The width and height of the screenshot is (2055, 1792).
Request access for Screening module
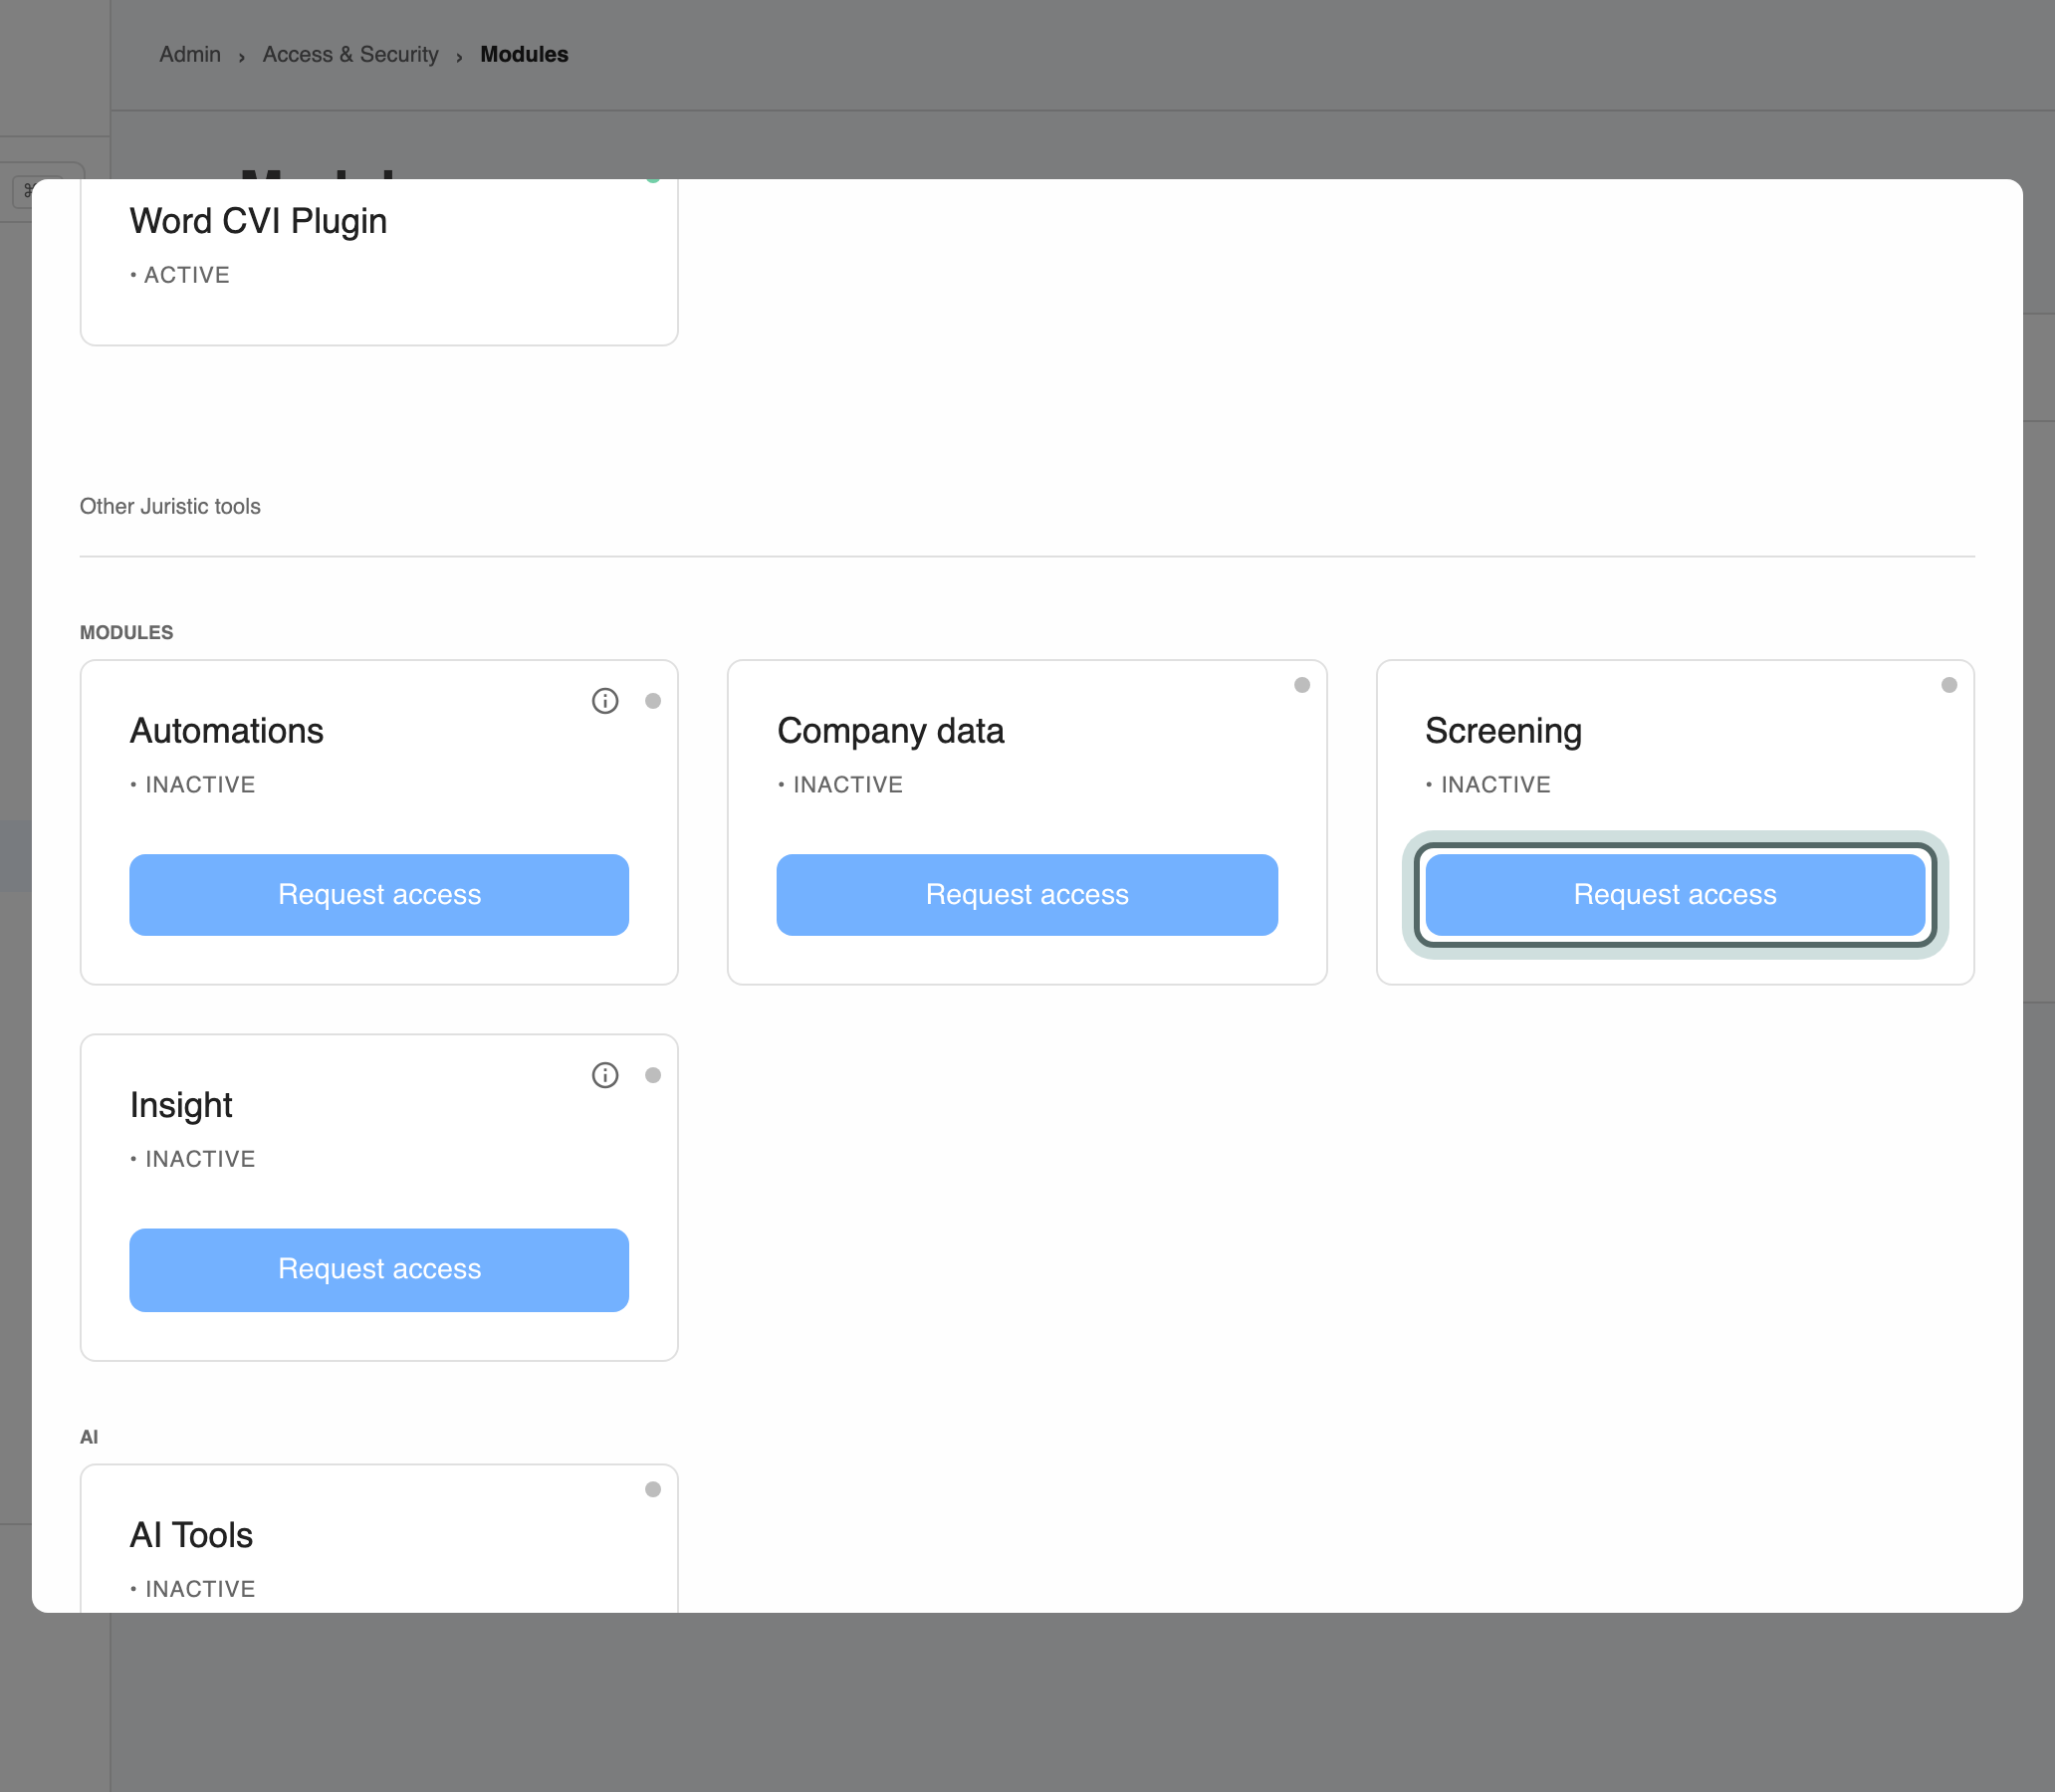(1675, 895)
